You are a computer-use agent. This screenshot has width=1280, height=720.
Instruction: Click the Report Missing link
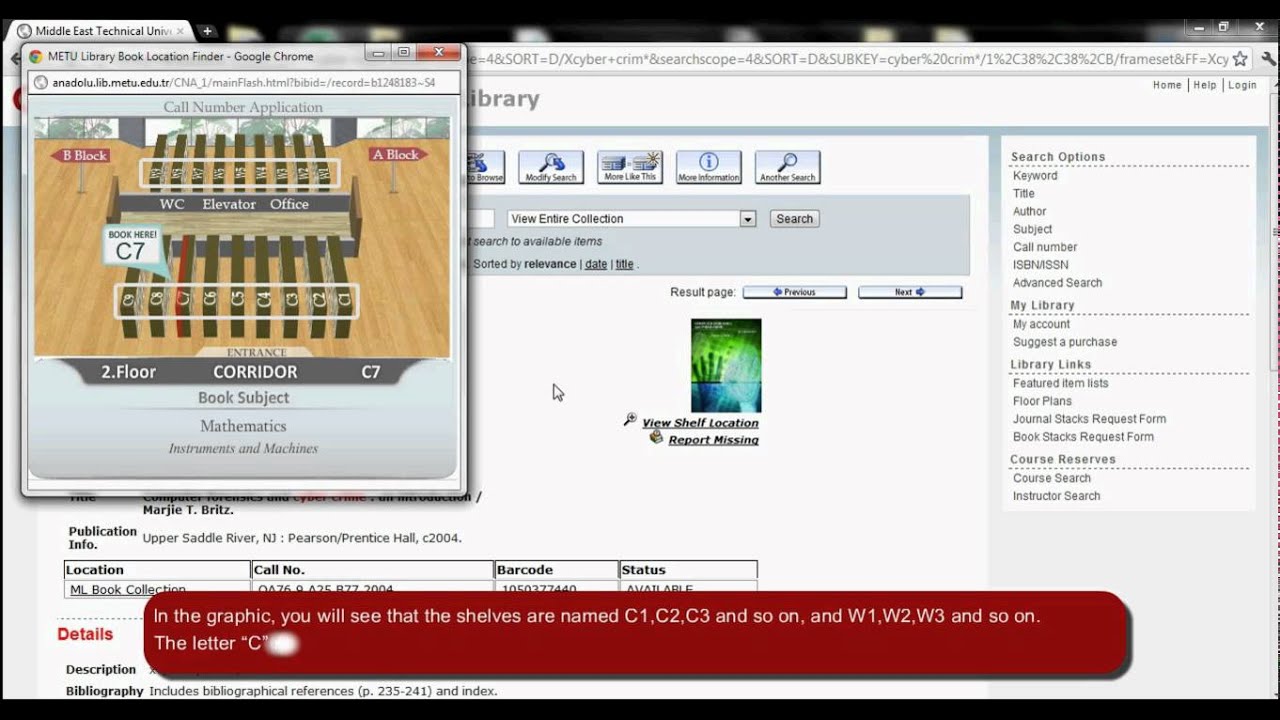713,440
